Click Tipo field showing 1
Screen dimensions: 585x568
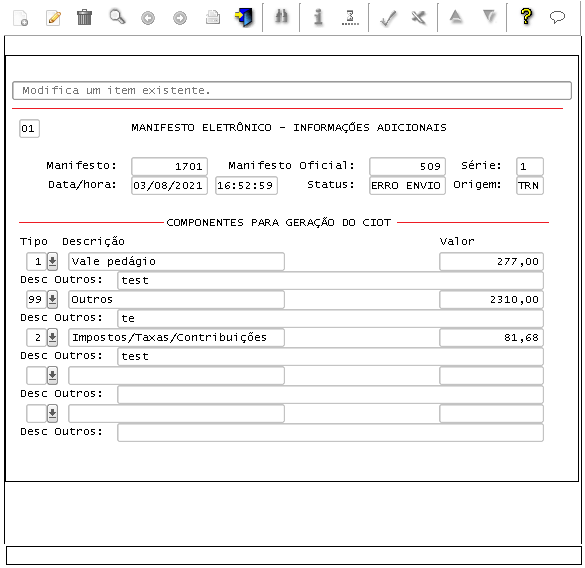coord(37,261)
